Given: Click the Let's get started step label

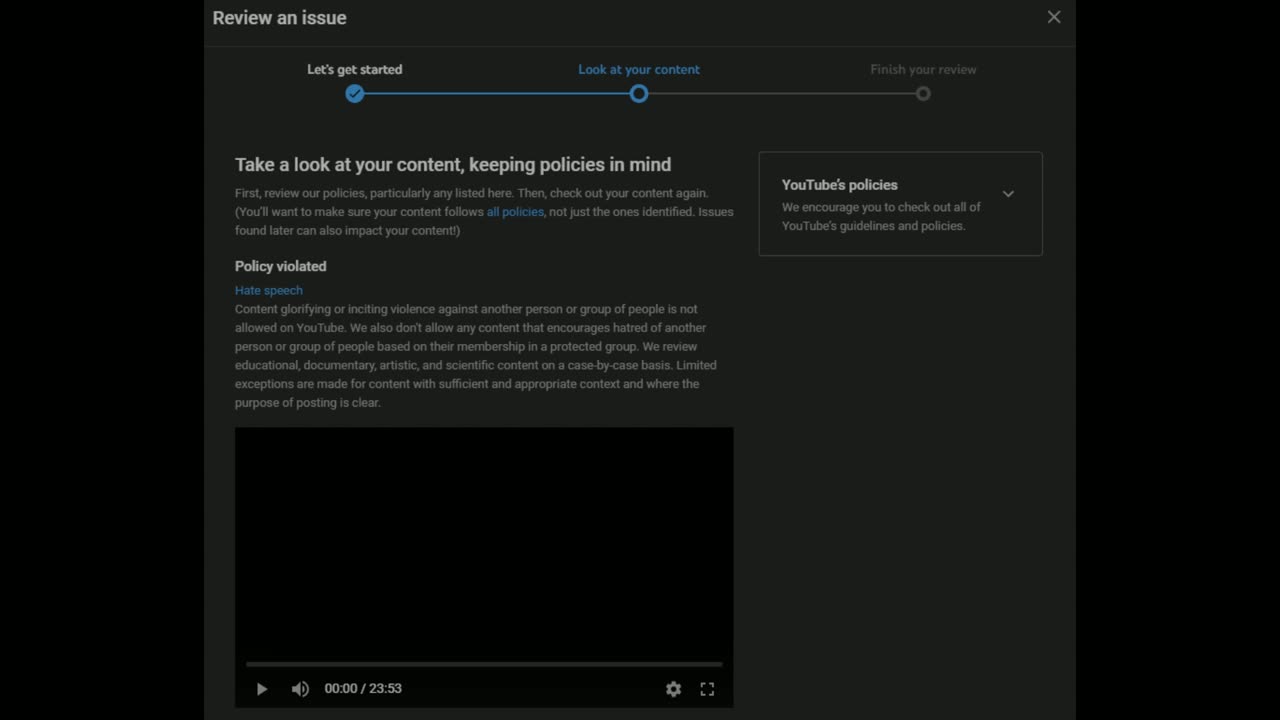Looking at the screenshot, I should coord(355,70).
